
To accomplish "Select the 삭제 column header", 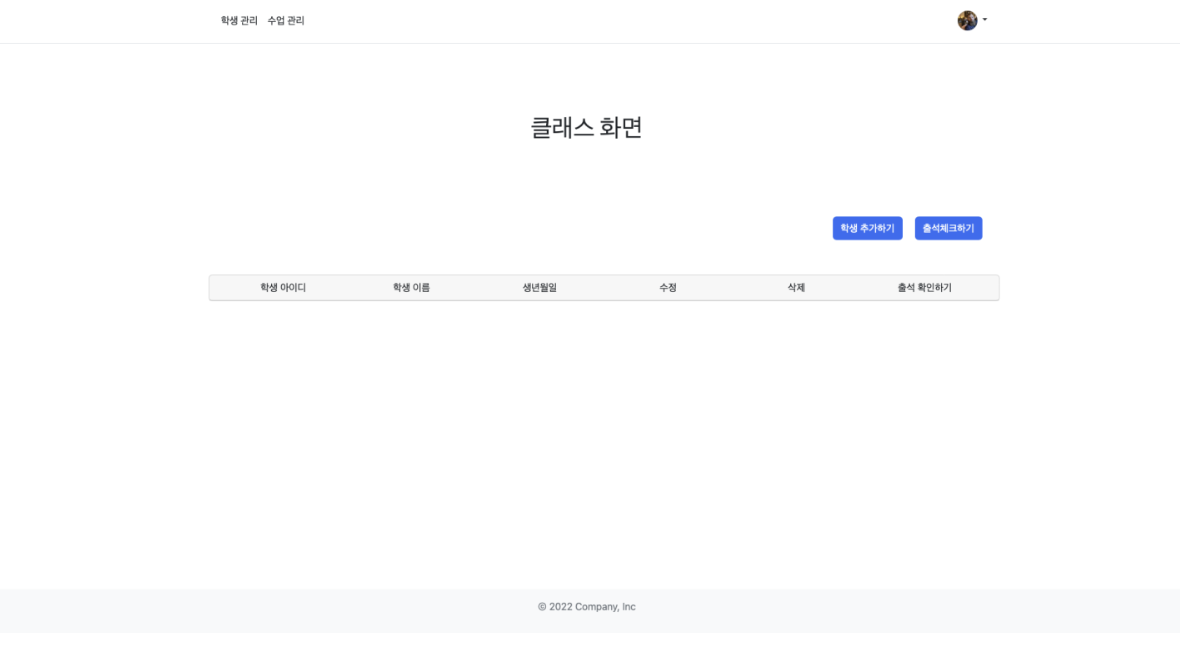I will (x=796, y=288).
